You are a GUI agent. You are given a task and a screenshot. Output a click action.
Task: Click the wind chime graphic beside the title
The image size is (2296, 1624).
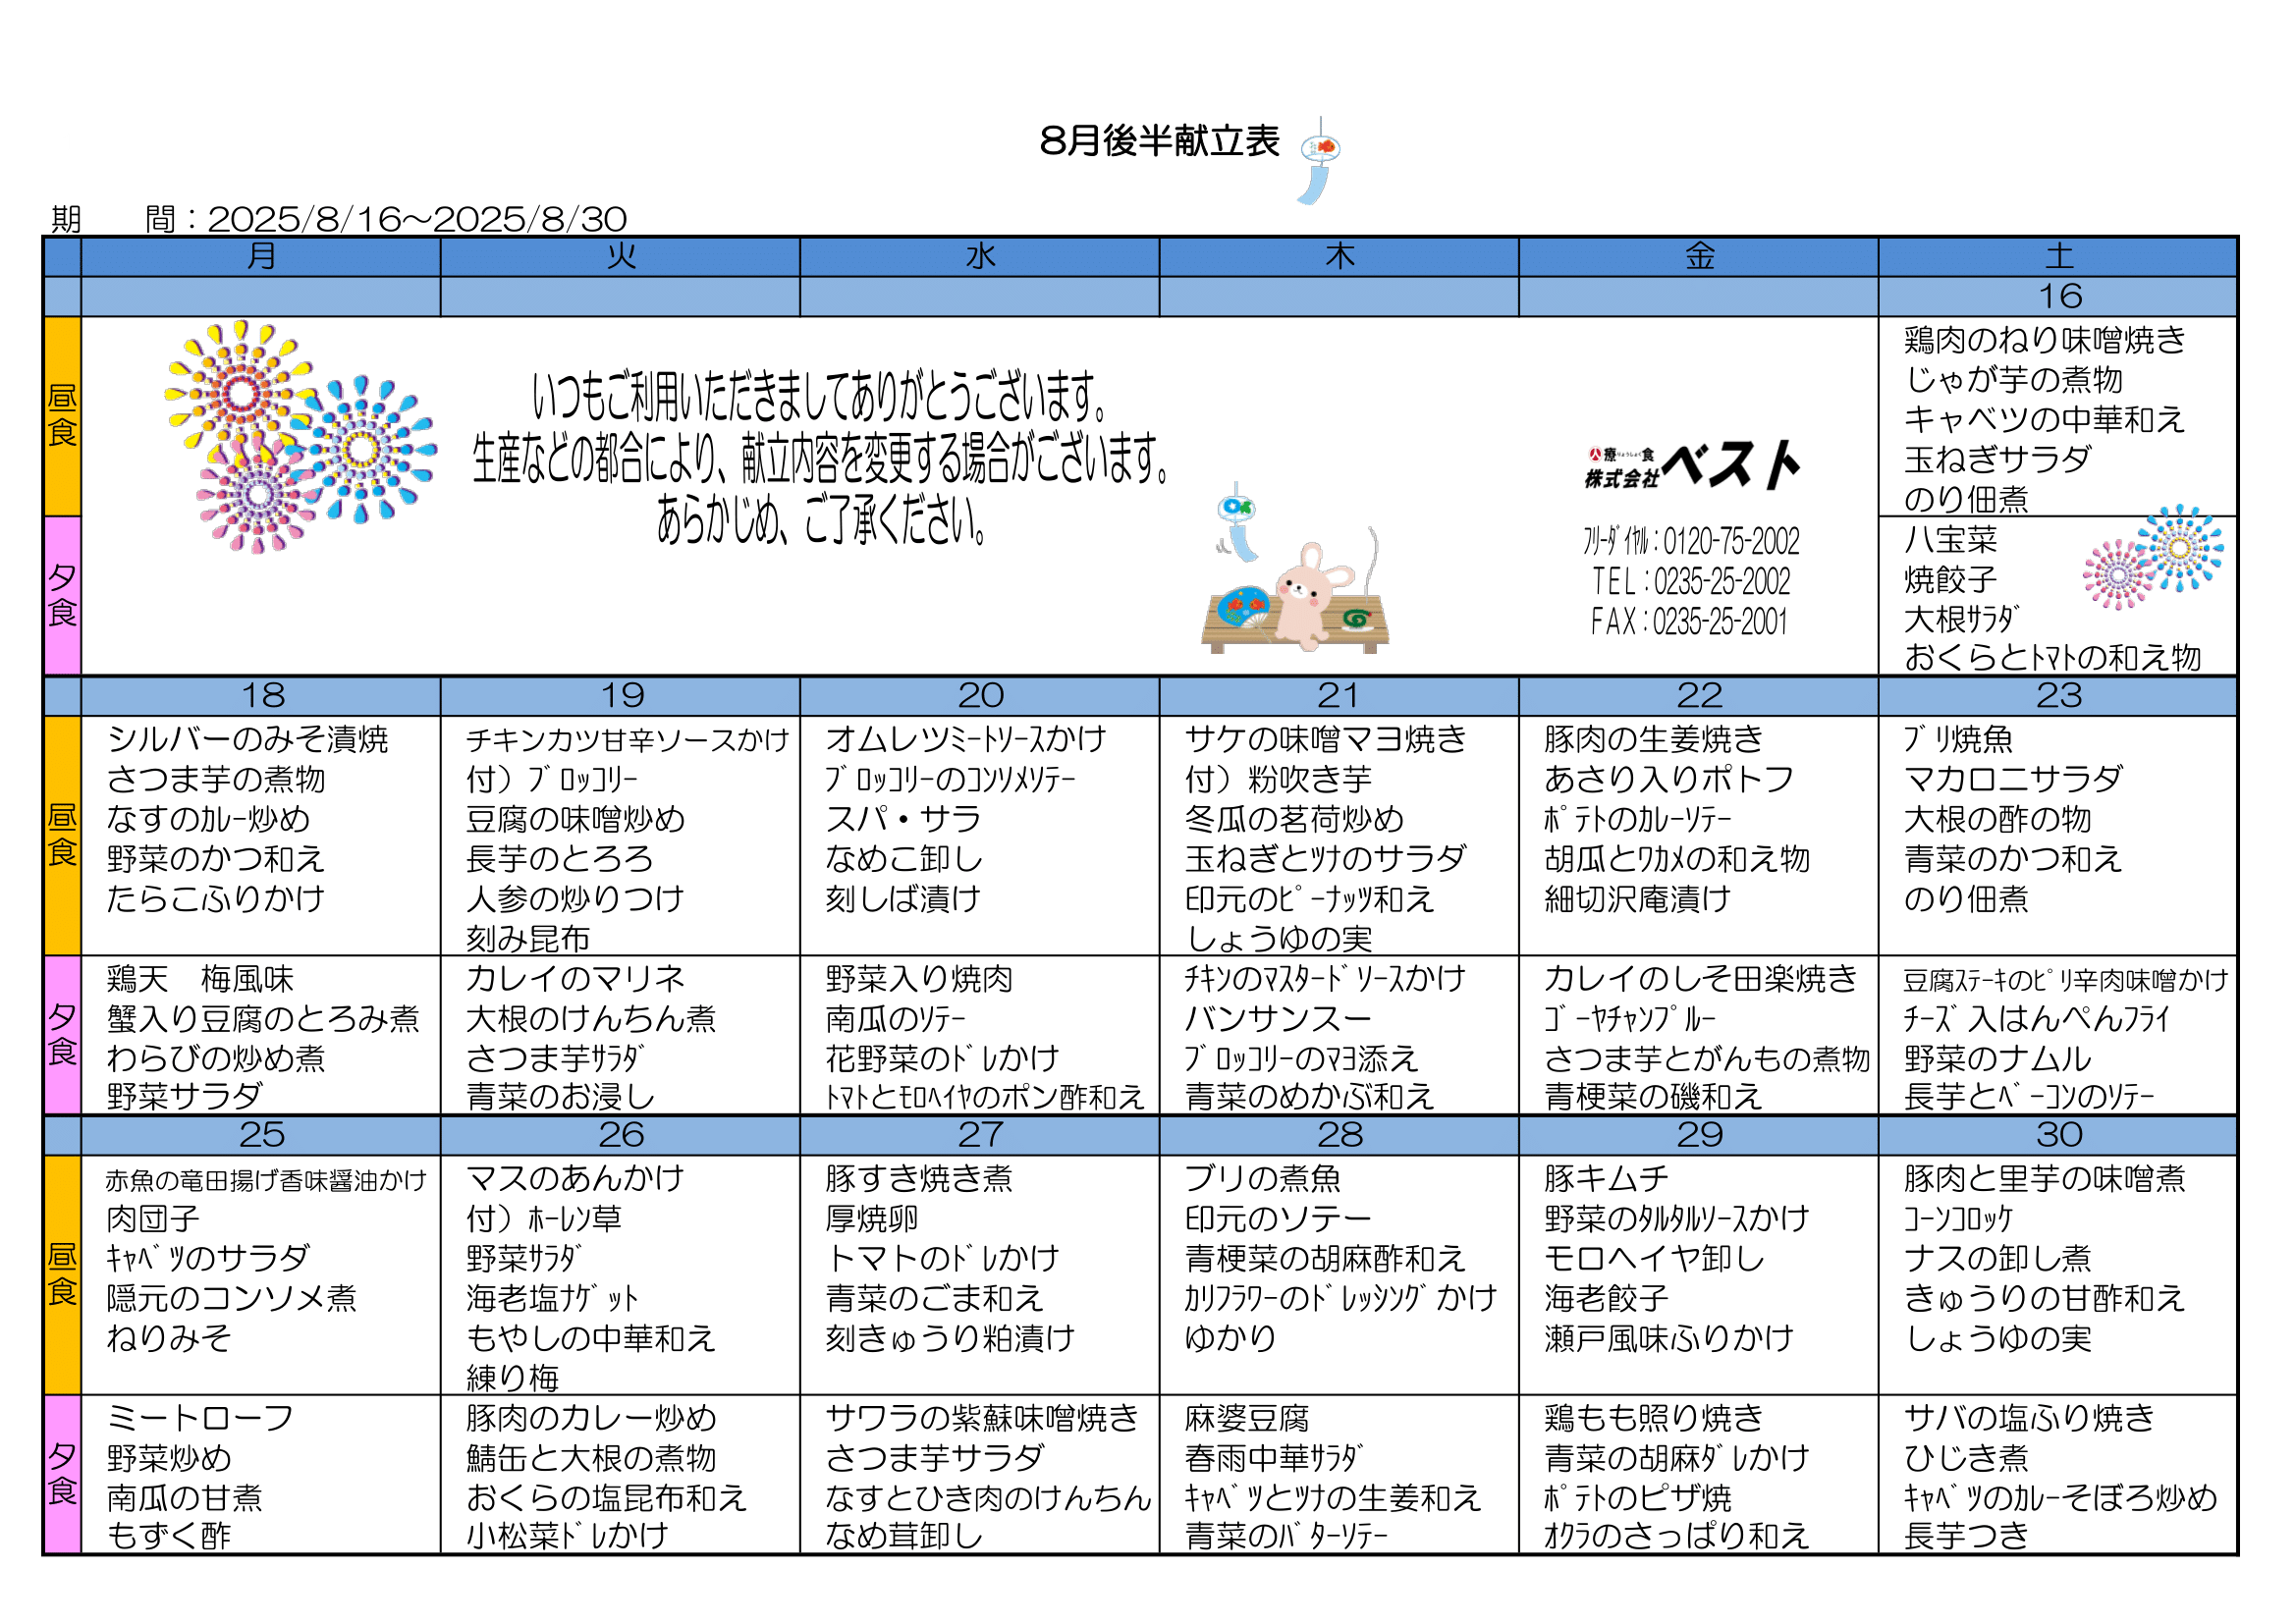1319,161
